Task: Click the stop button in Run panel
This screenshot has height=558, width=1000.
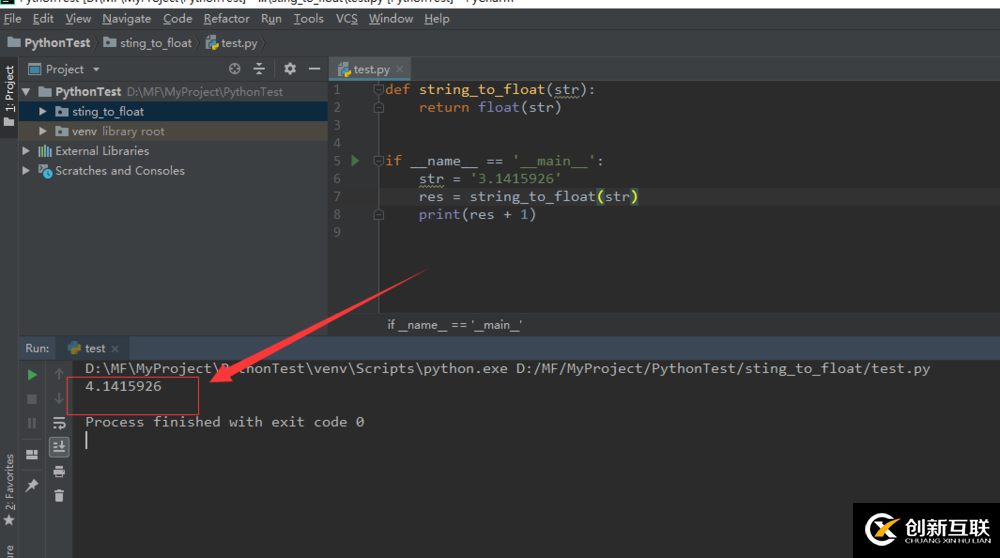Action: point(32,399)
